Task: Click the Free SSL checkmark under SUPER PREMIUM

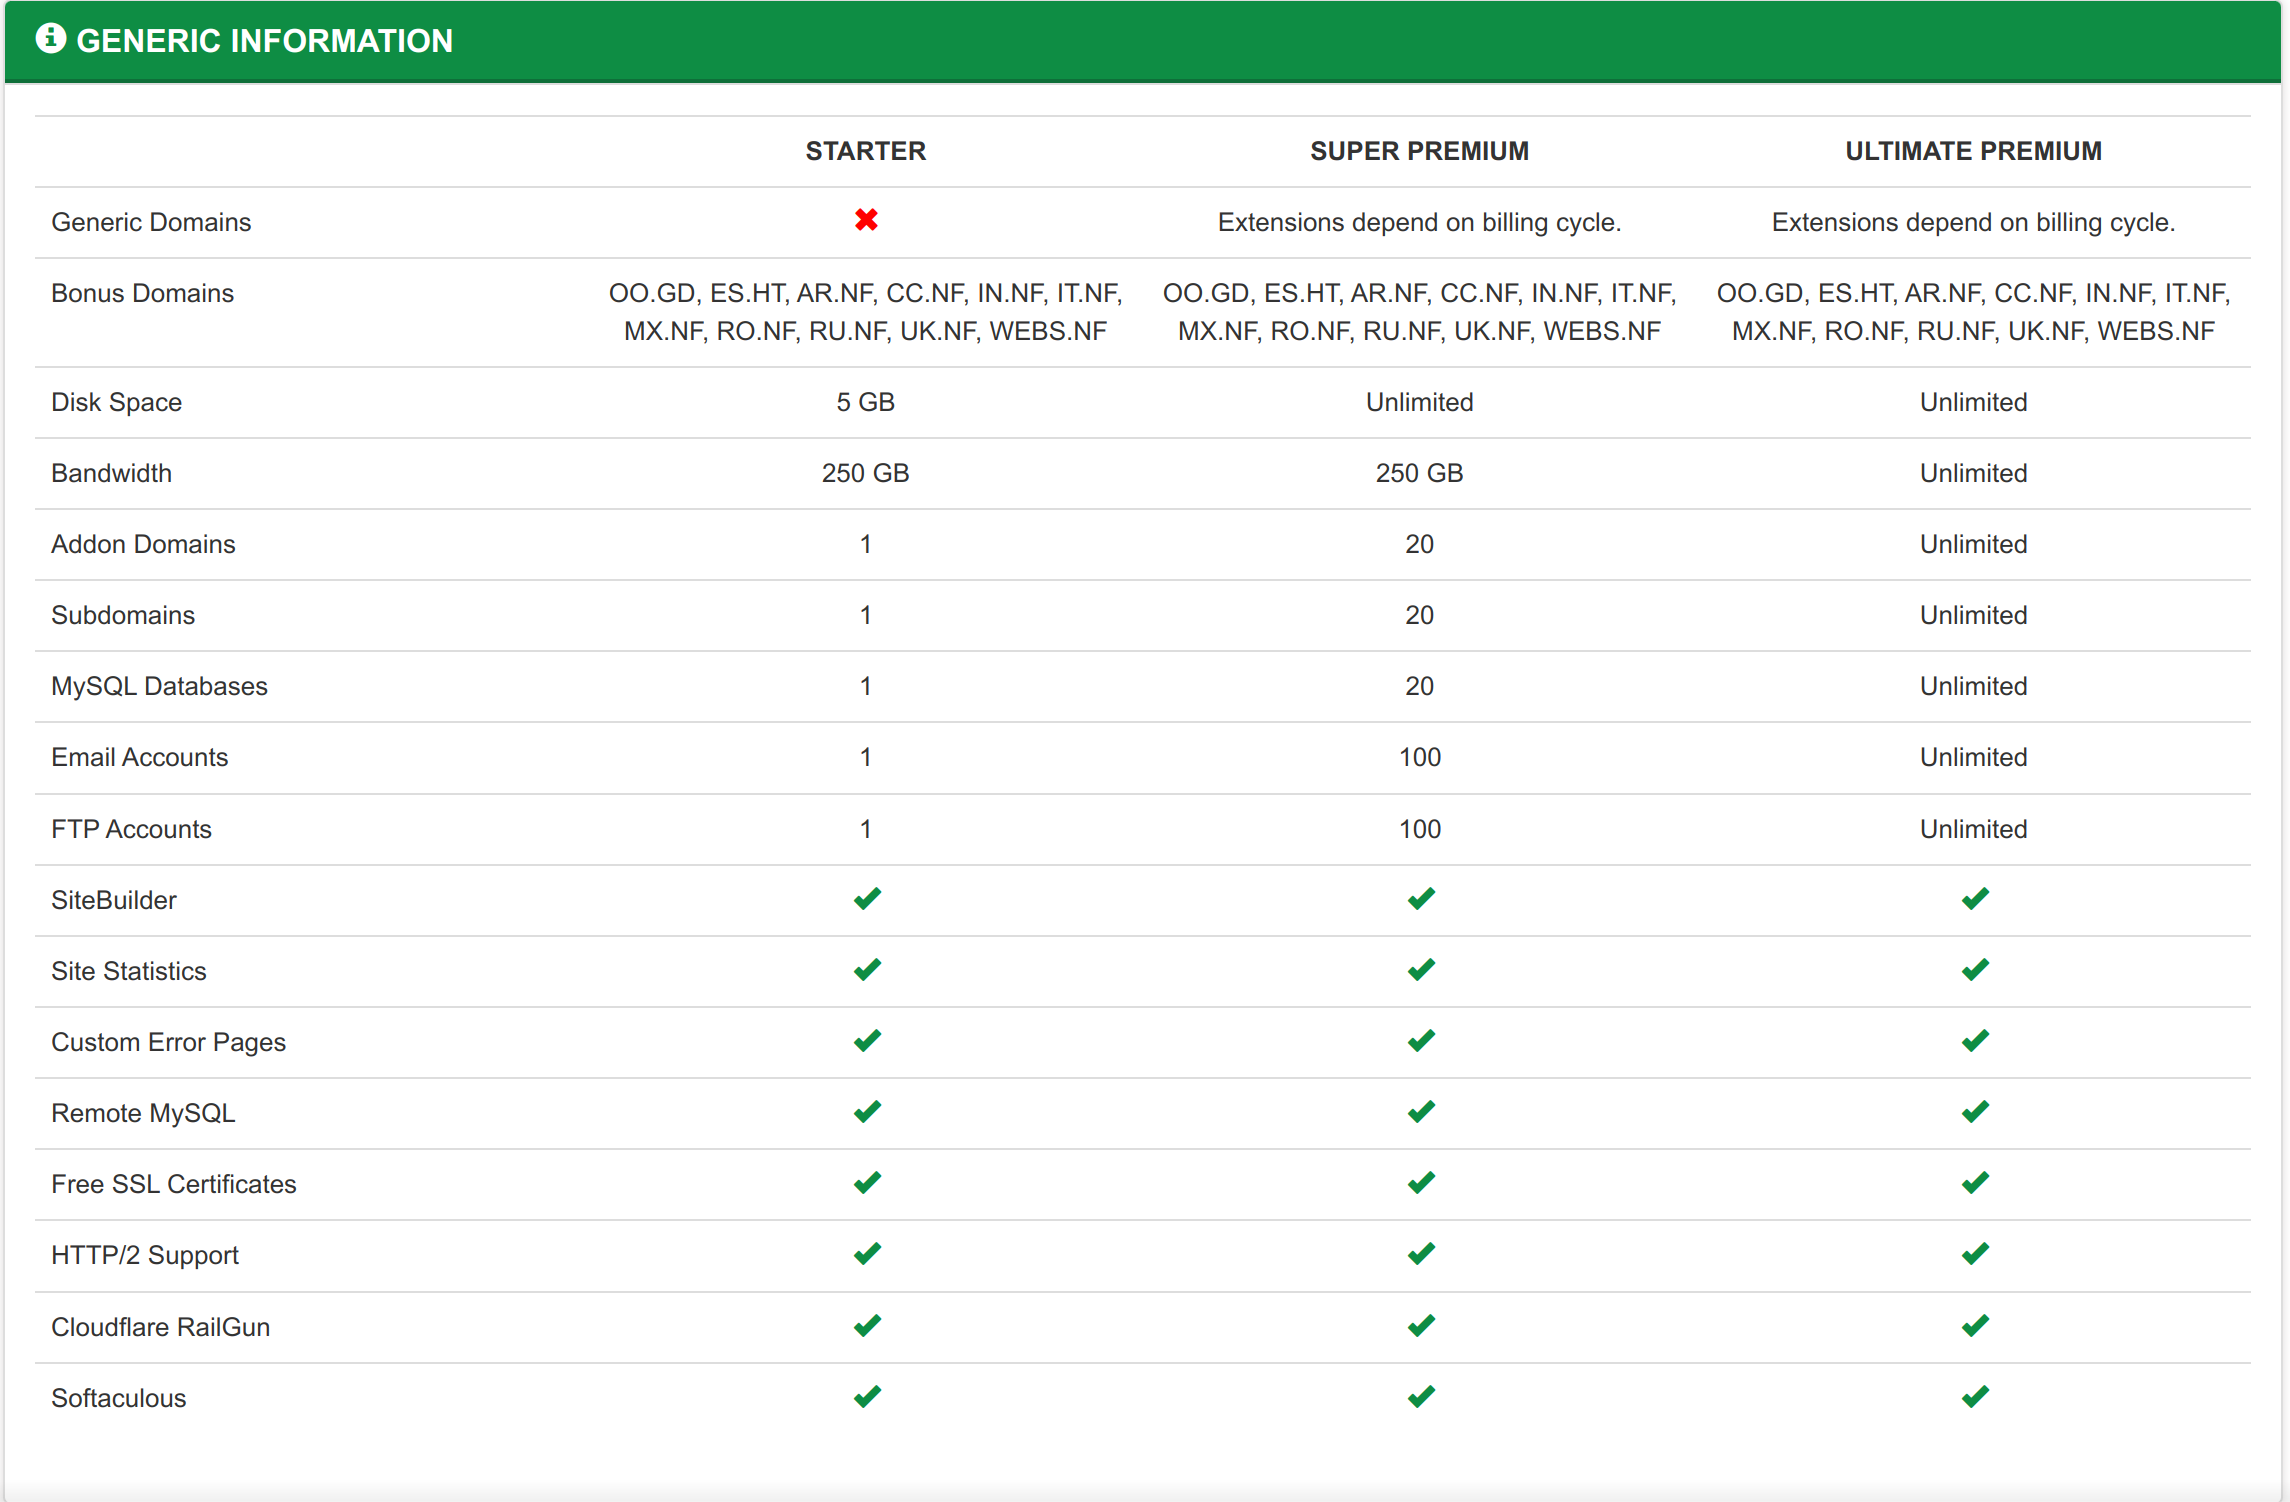Action: 1419,1182
